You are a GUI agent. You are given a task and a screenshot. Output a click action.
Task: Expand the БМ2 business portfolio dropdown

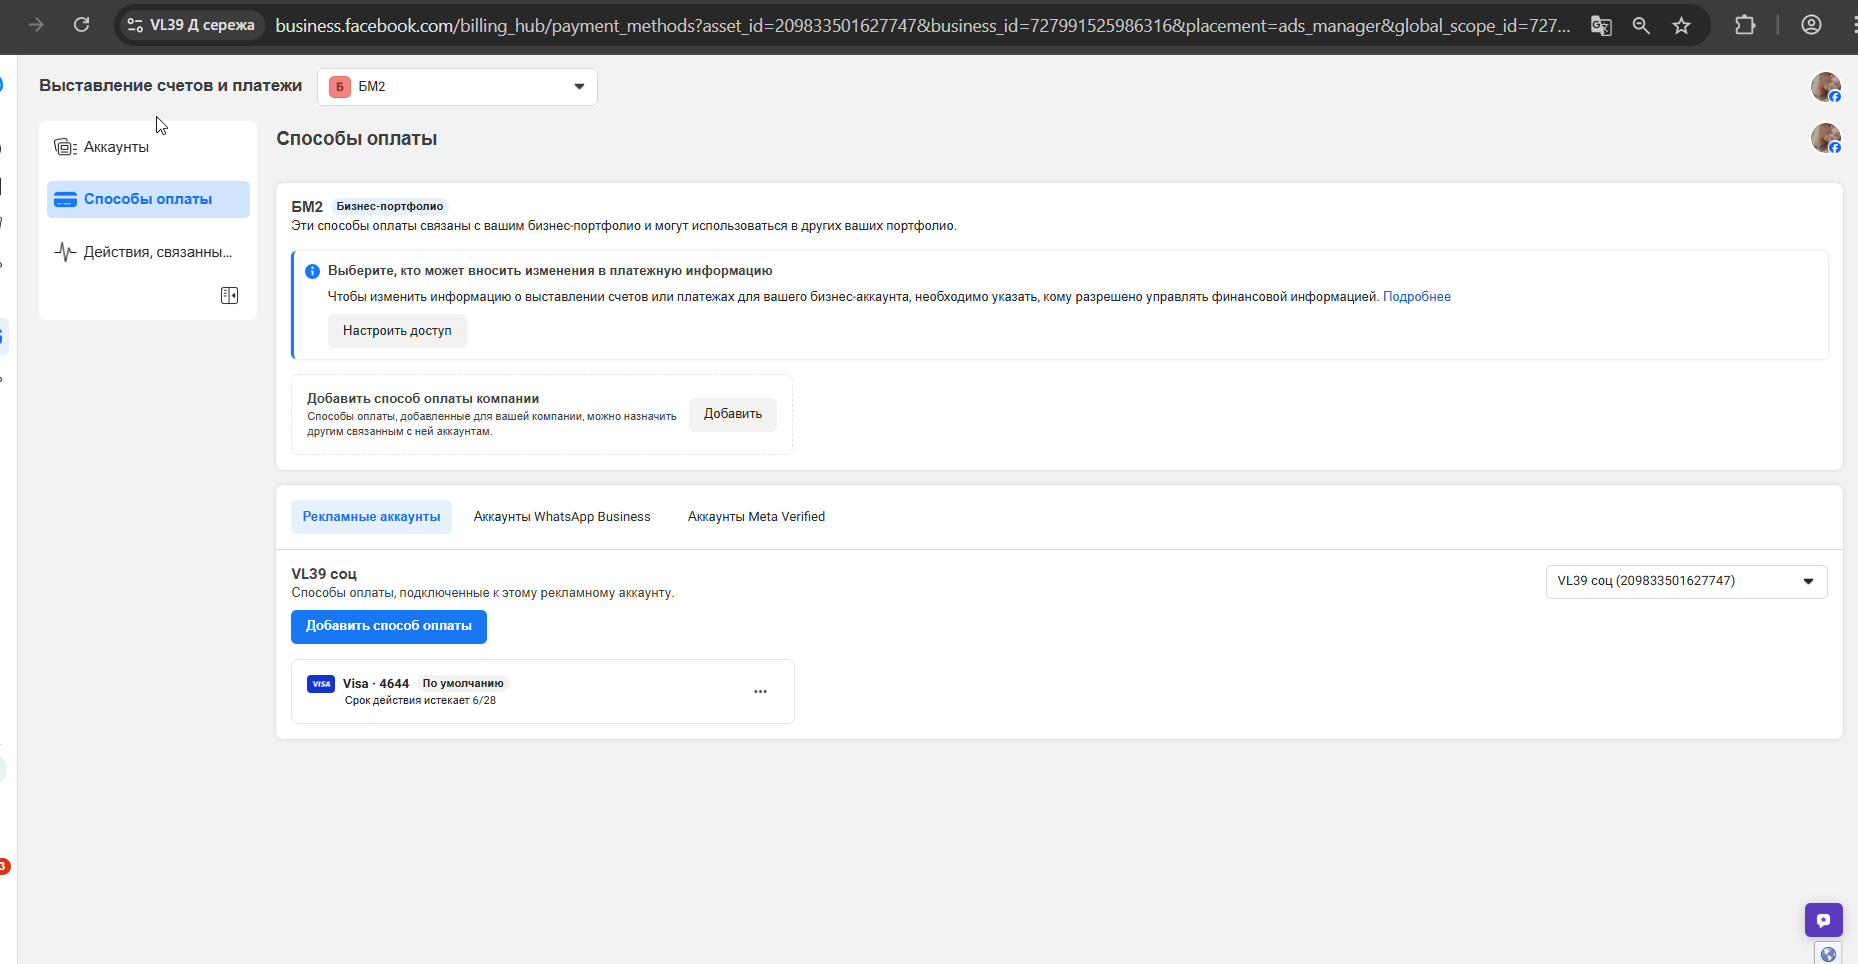point(457,87)
